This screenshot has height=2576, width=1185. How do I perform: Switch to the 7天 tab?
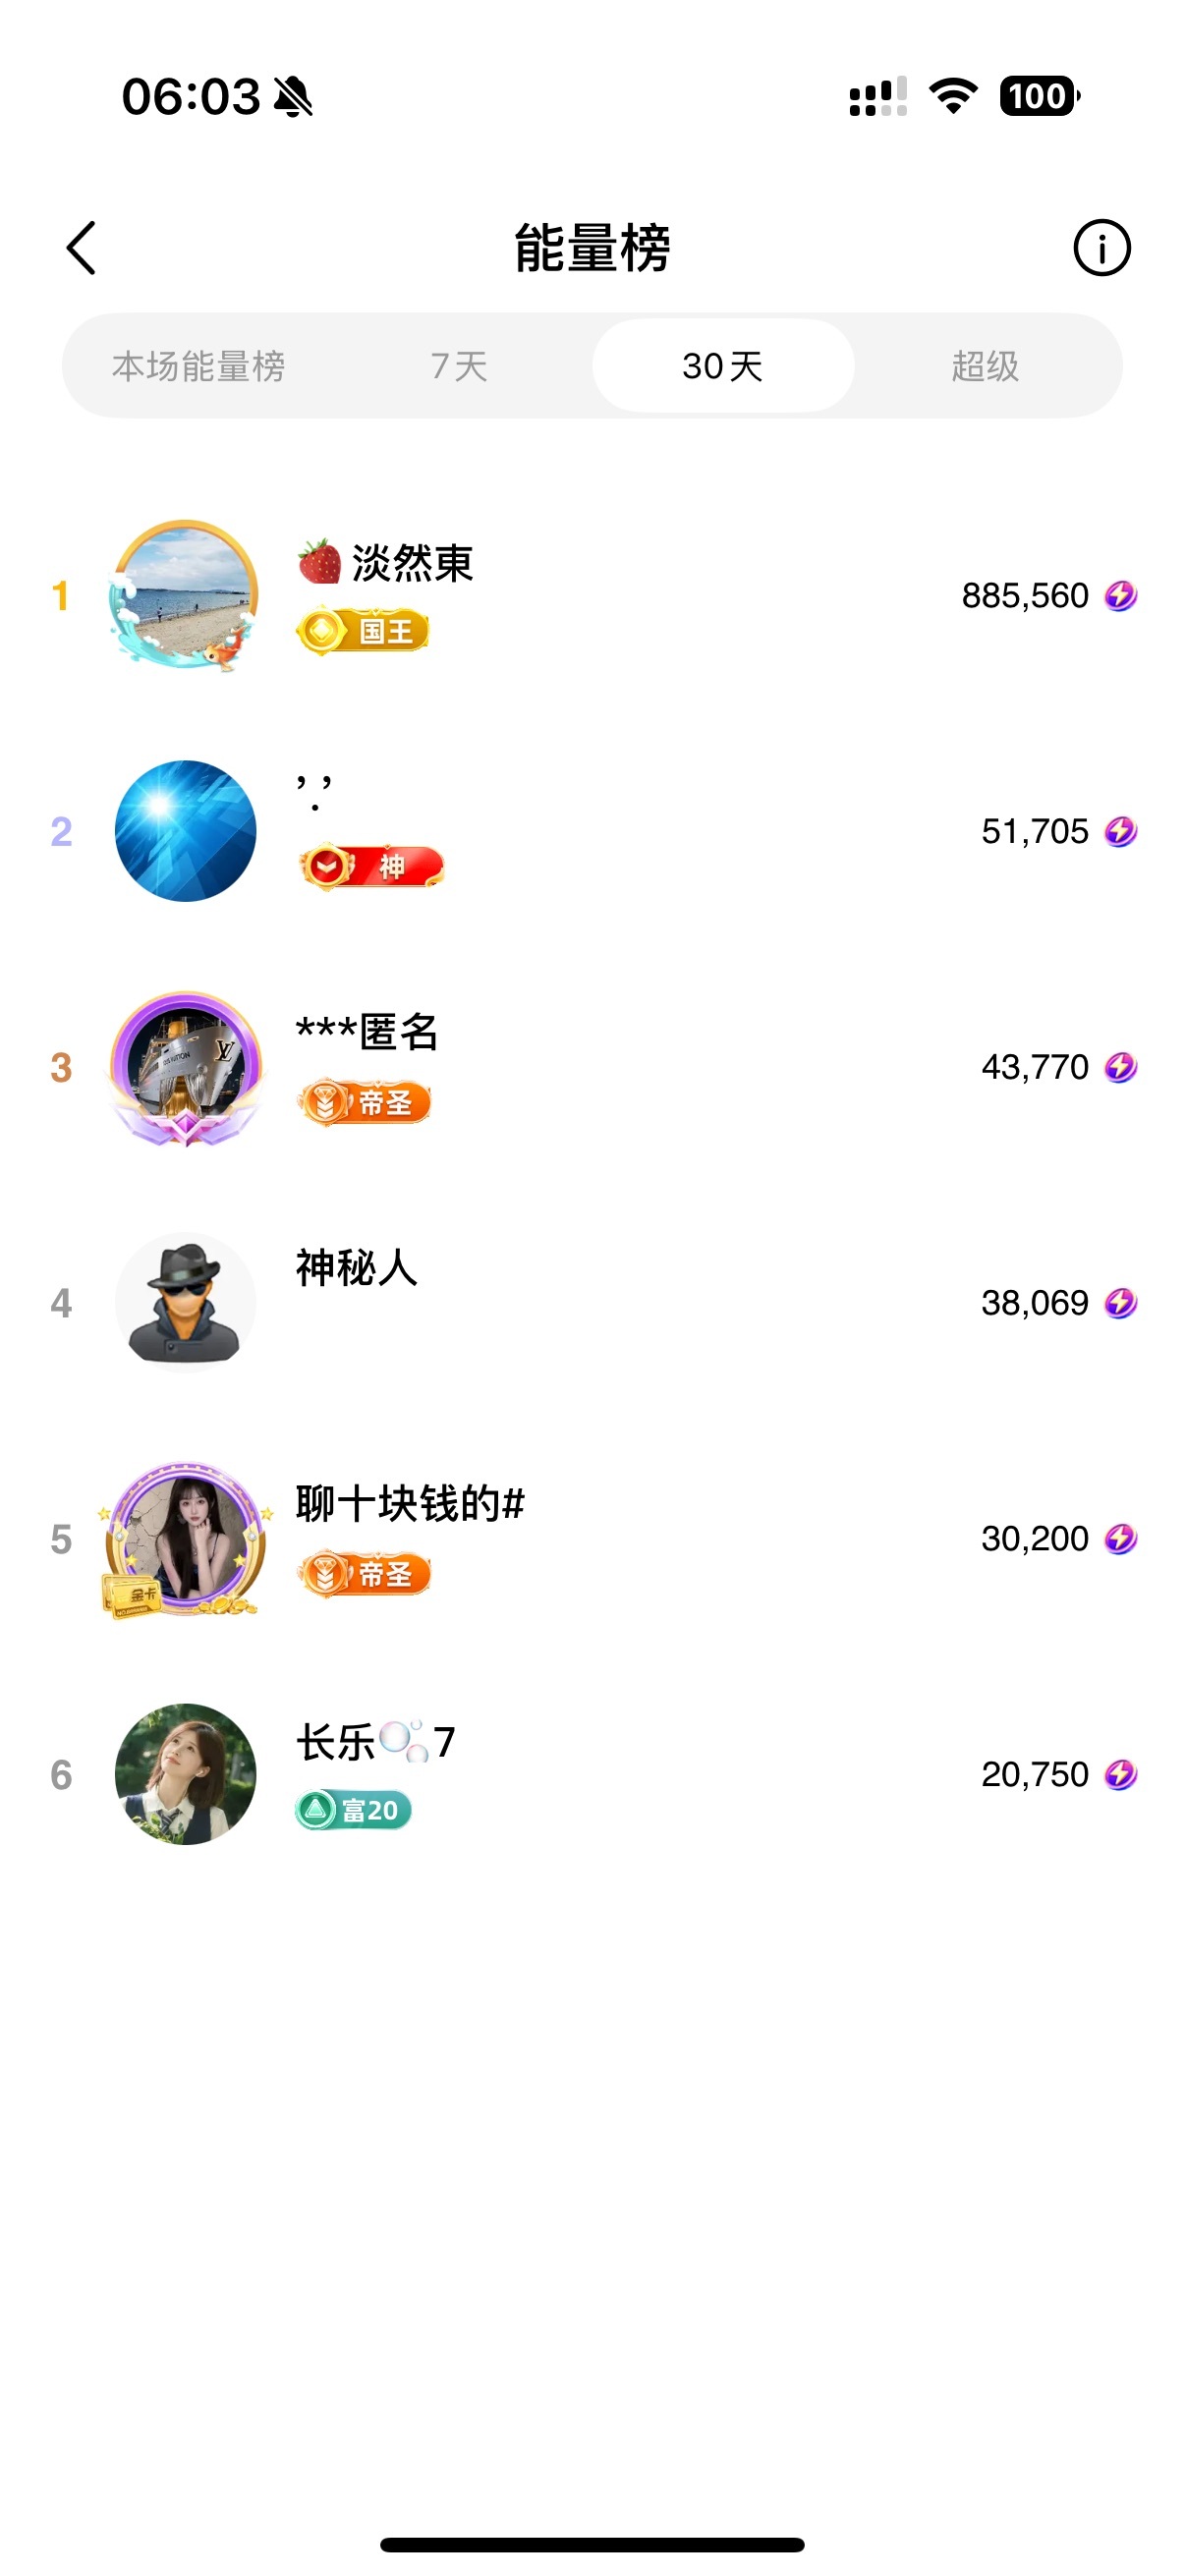pyautogui.click(x=459, y=366)
